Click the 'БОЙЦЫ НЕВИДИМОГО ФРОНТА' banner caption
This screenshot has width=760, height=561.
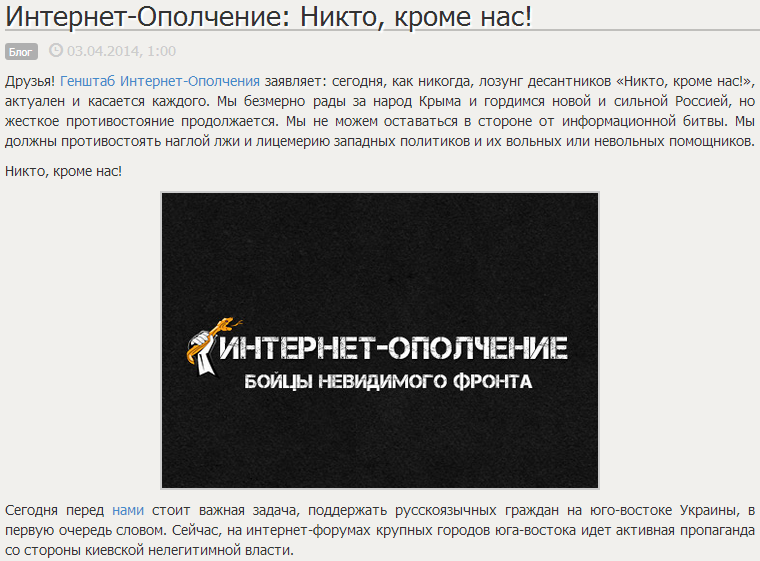point(388,382)
